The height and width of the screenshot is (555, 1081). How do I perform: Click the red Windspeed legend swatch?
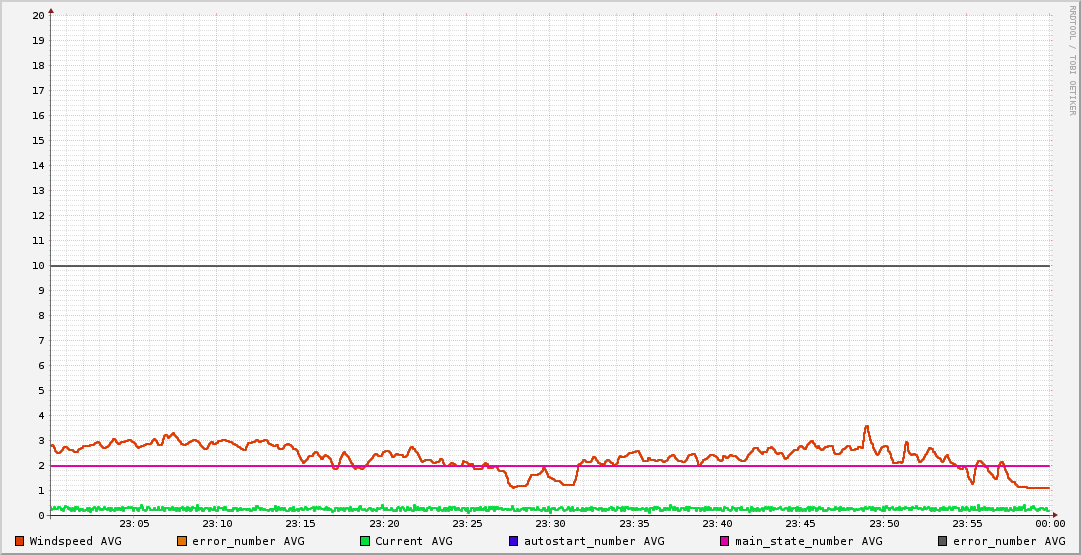(20, 541)
